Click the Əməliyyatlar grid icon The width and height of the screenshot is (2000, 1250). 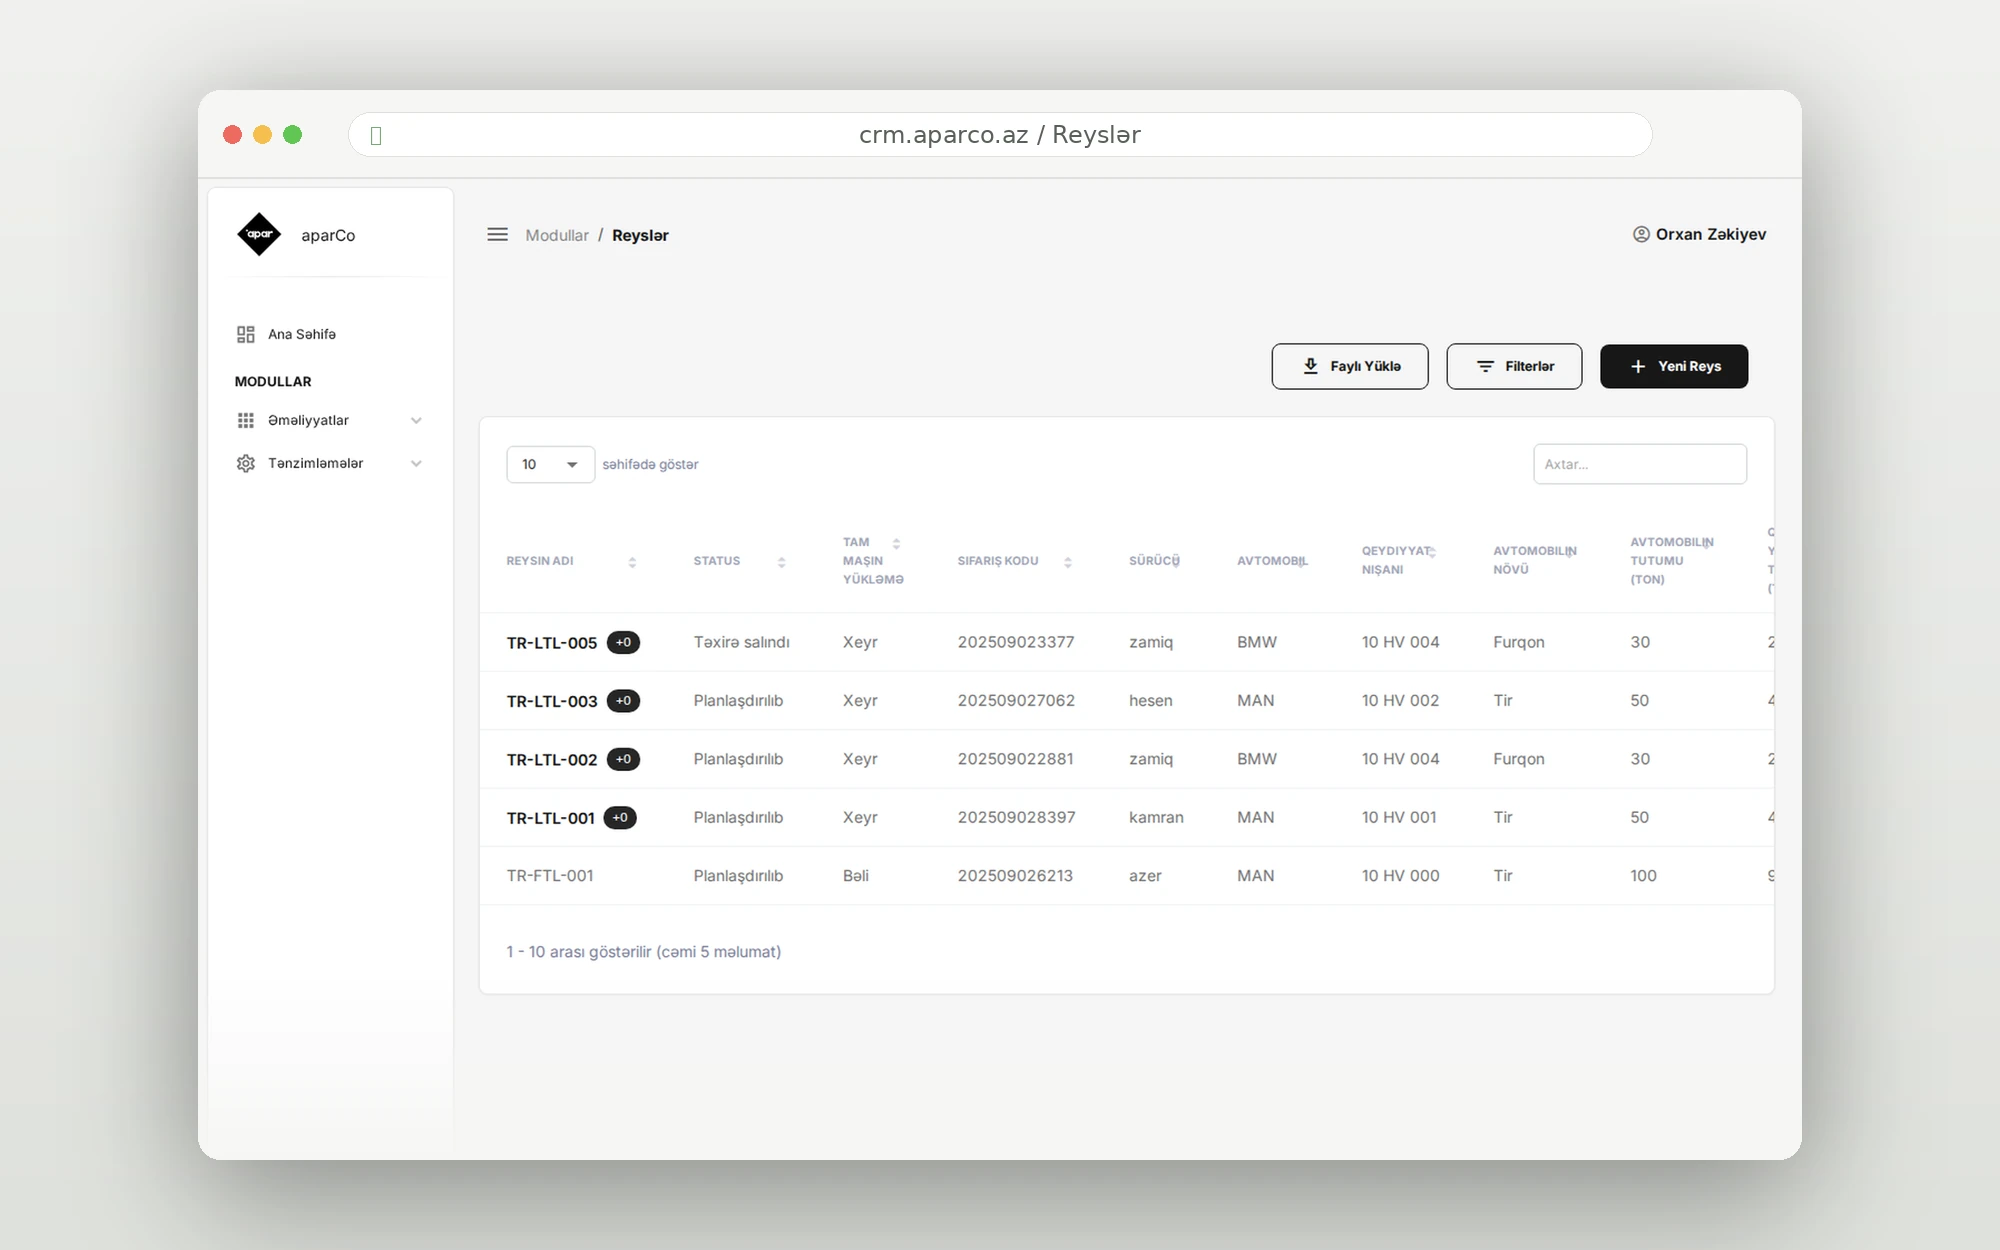pyautogui.click(x=245, y=420)
